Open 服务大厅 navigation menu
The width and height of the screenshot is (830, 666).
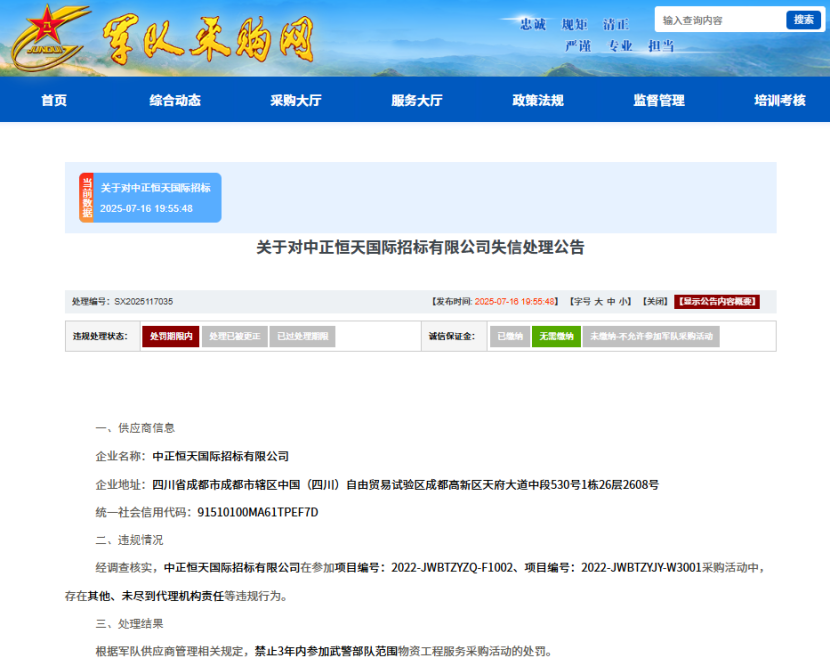416,100
